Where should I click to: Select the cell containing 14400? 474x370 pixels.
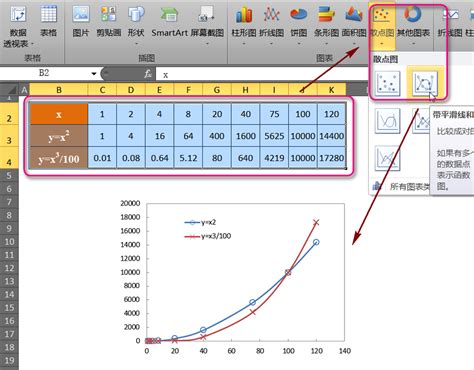click(x=331, y=136)
